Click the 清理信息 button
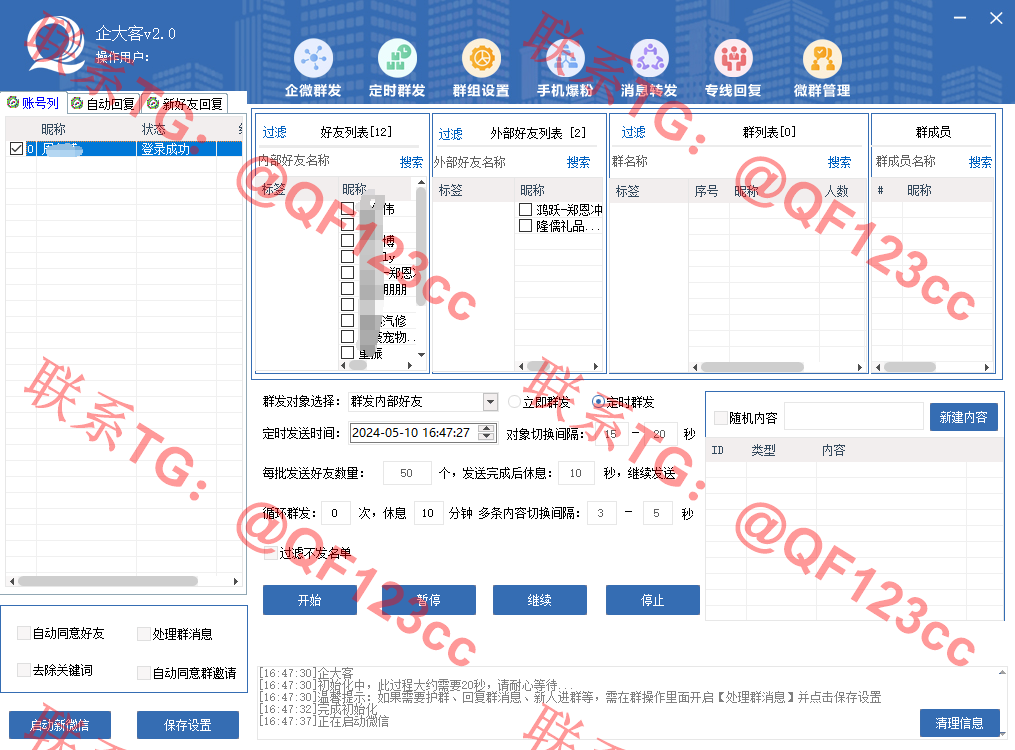Image resolution: width=1015 pixels, height=750 pixels. click(x=959, y=723)
